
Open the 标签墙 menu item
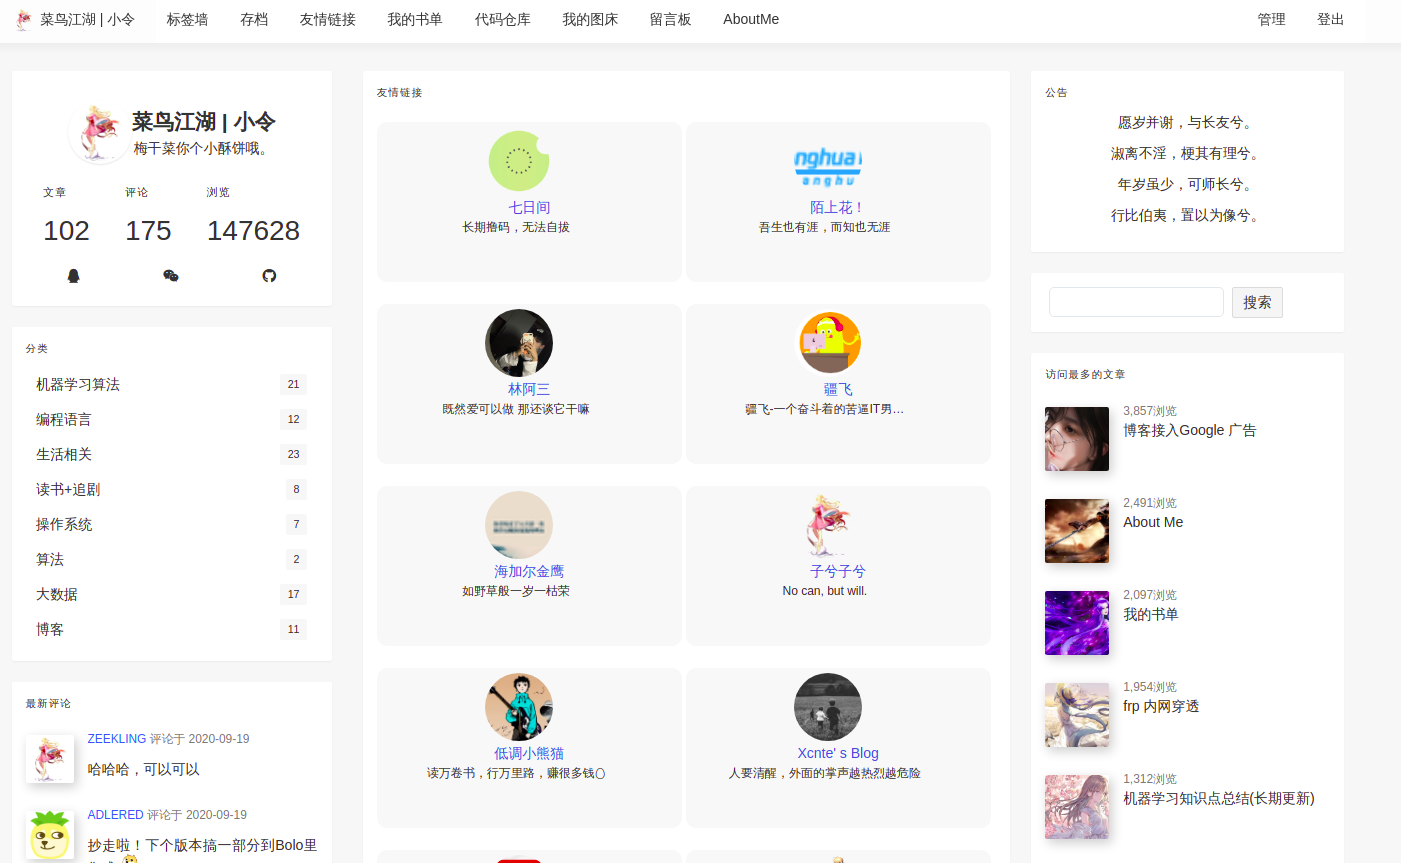(x=187, y=19)
